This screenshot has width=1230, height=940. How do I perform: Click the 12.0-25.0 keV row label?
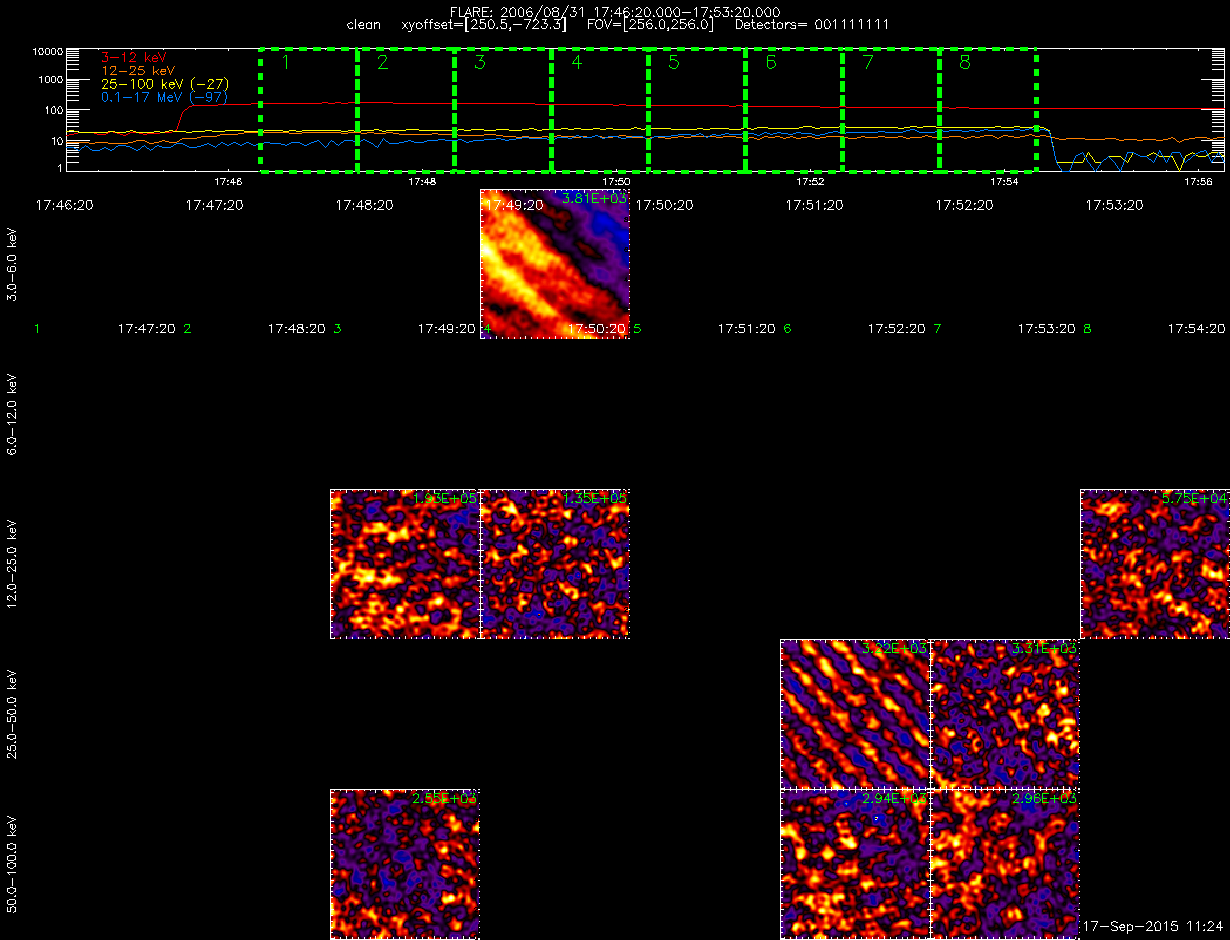pyautogui.click(x=12, y=565)
